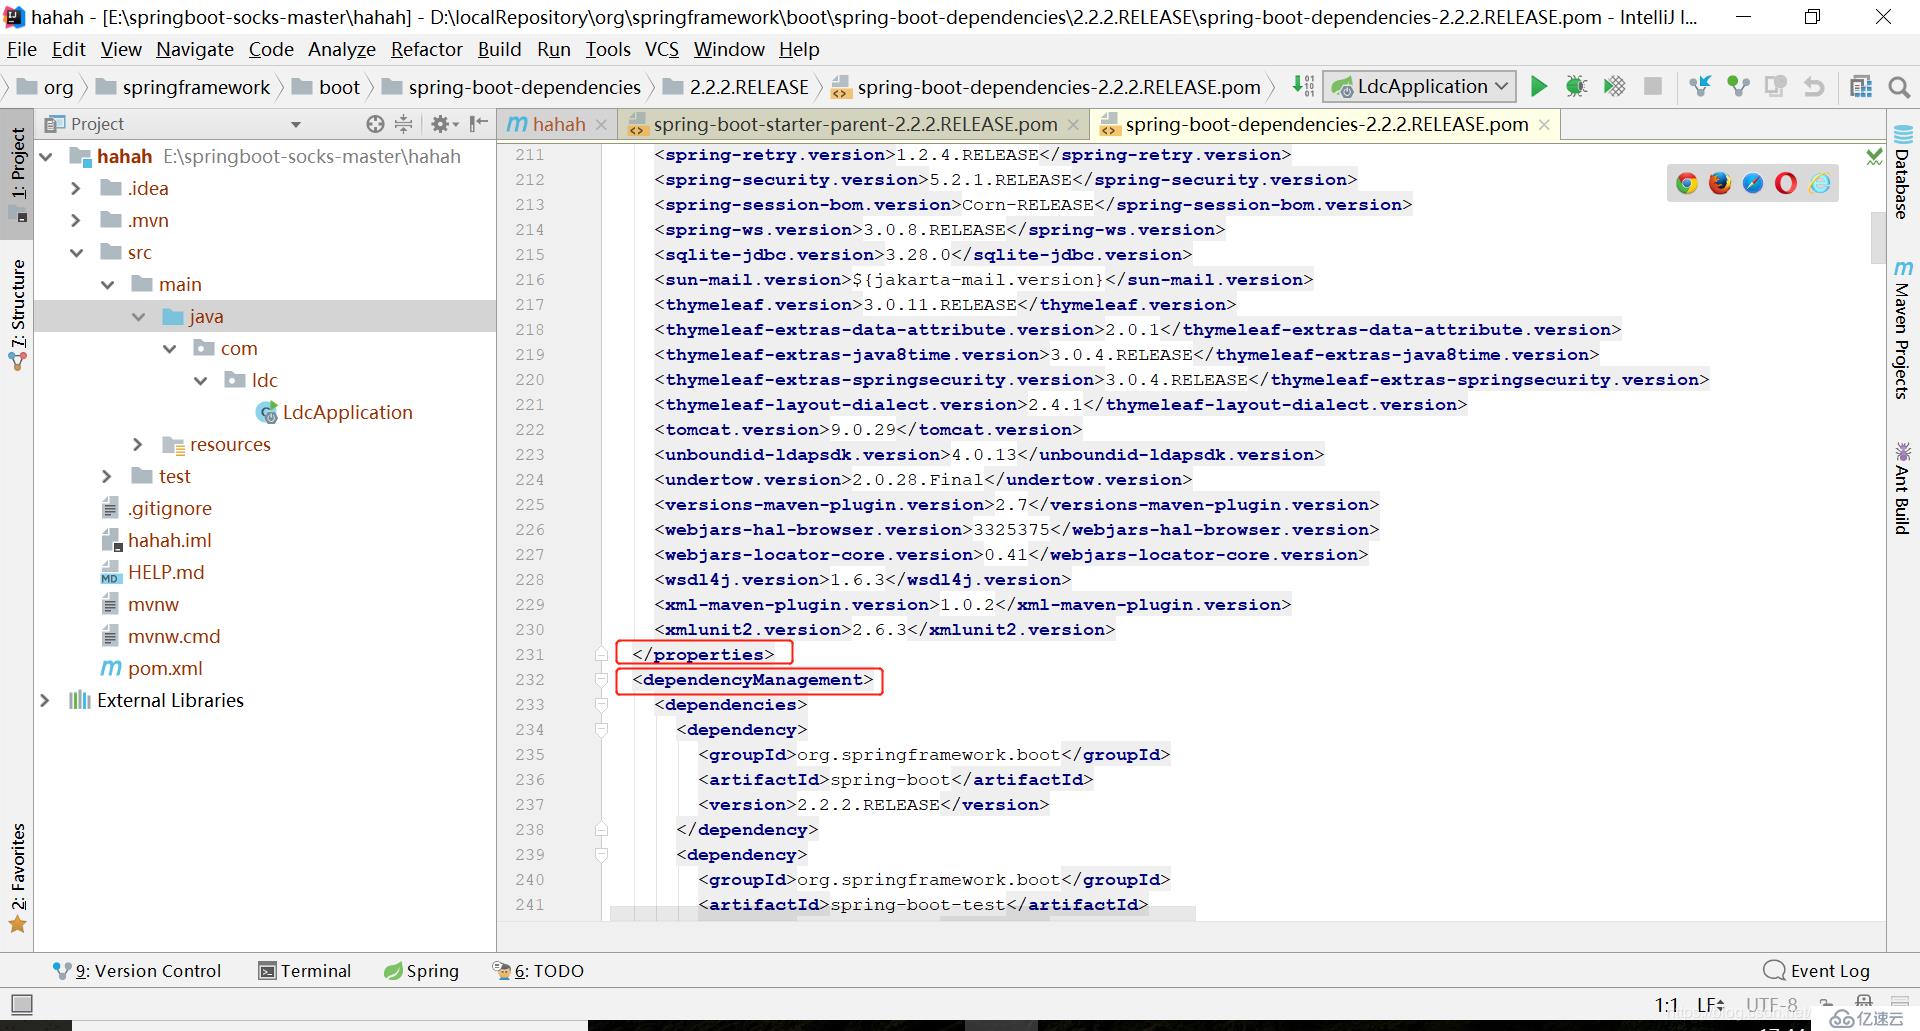
Task: Collapse the main folder
Action: (x=107, y=284)
